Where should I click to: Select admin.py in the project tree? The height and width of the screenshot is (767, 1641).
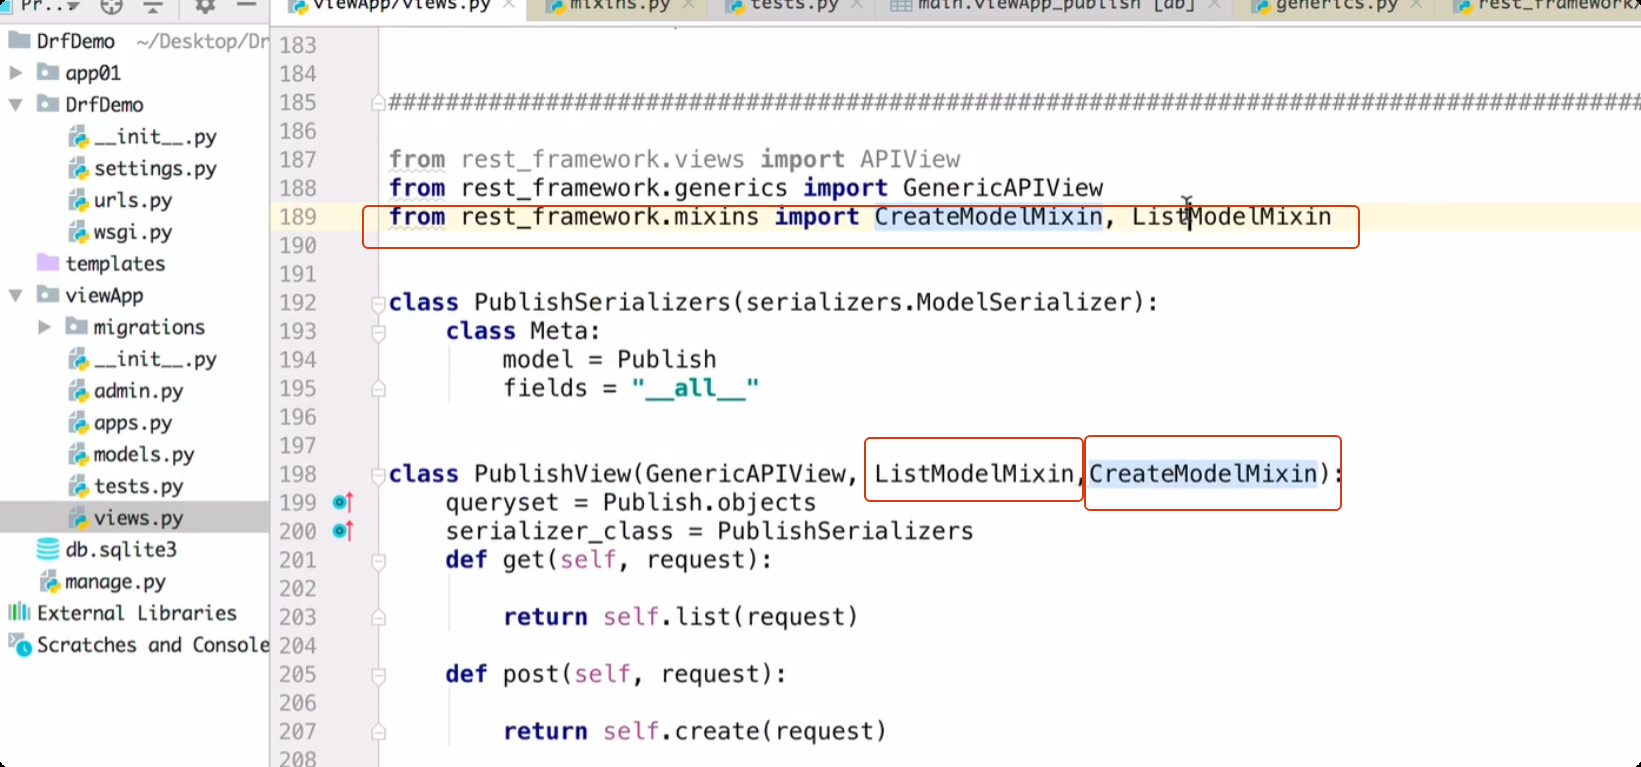(x=138, y=390)
